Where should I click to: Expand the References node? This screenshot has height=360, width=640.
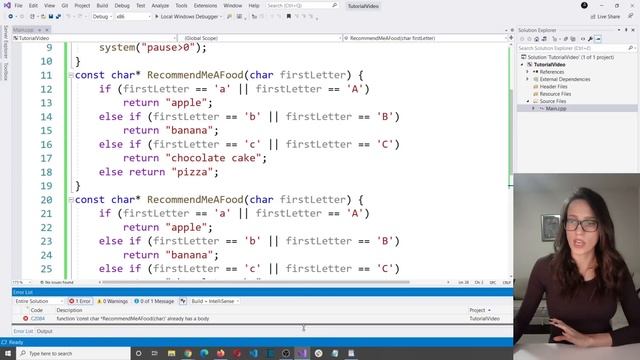[x=528, y=72]
